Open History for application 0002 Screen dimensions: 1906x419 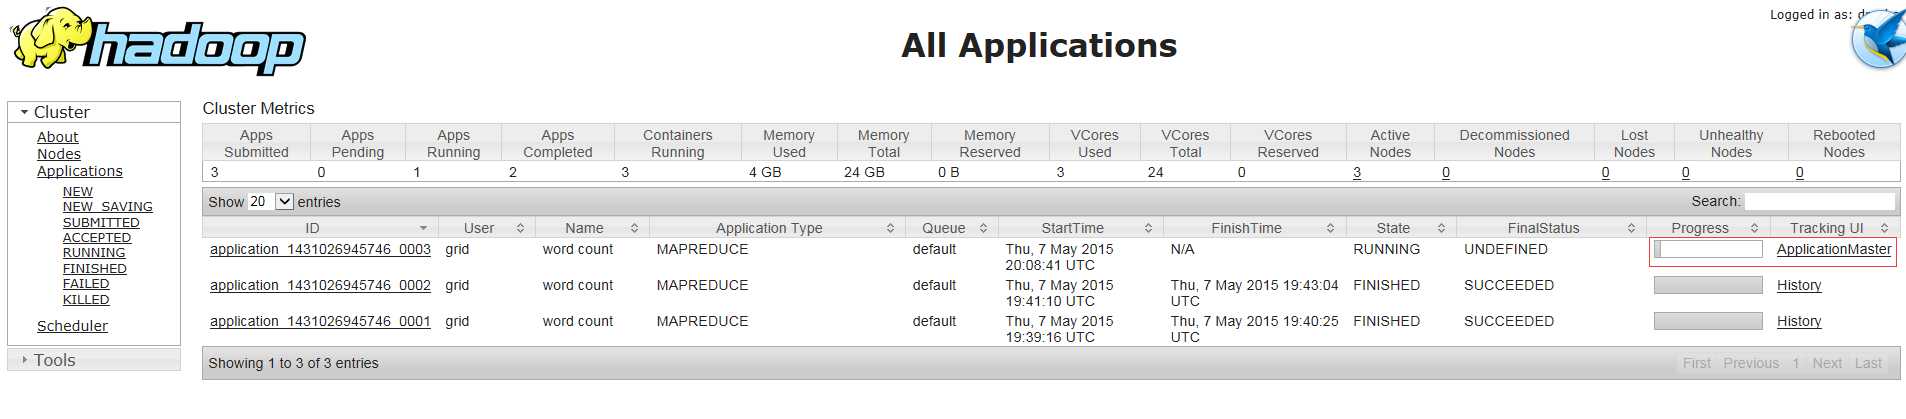1798,286
